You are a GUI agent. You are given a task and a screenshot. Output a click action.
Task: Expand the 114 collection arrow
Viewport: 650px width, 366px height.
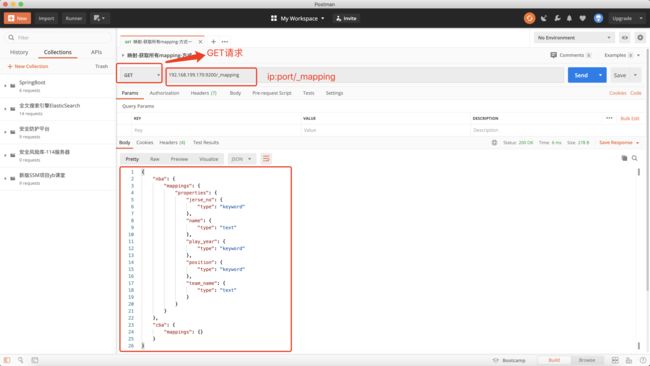click(x=5, y=155)
